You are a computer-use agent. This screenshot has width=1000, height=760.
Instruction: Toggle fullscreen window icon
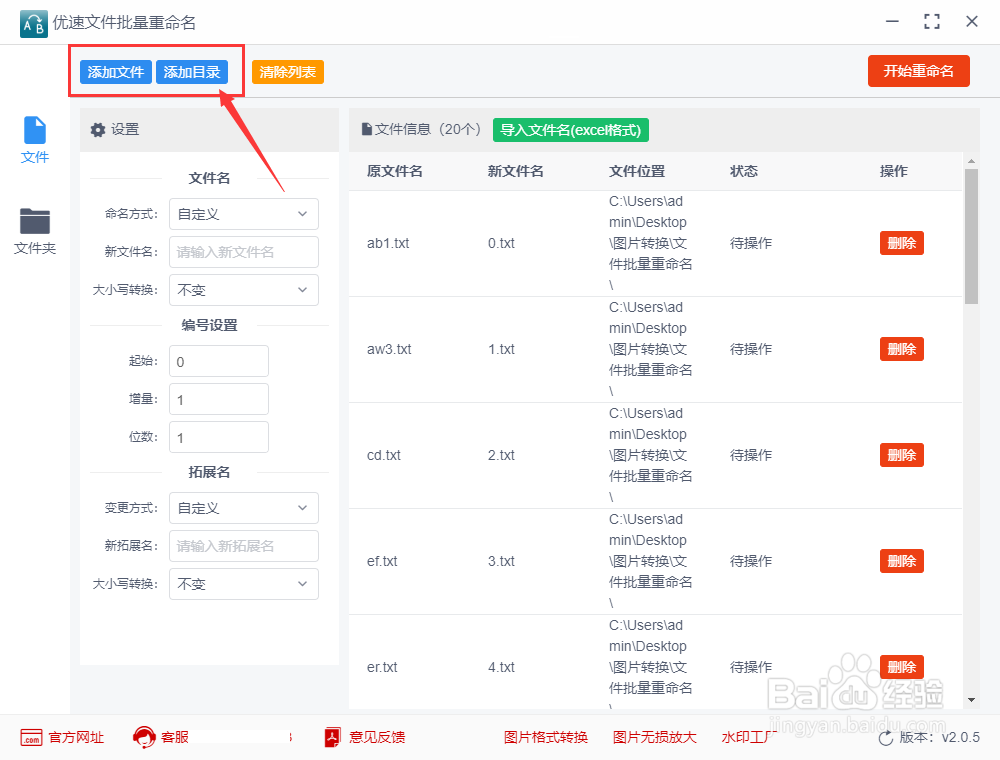click(932, 22)
